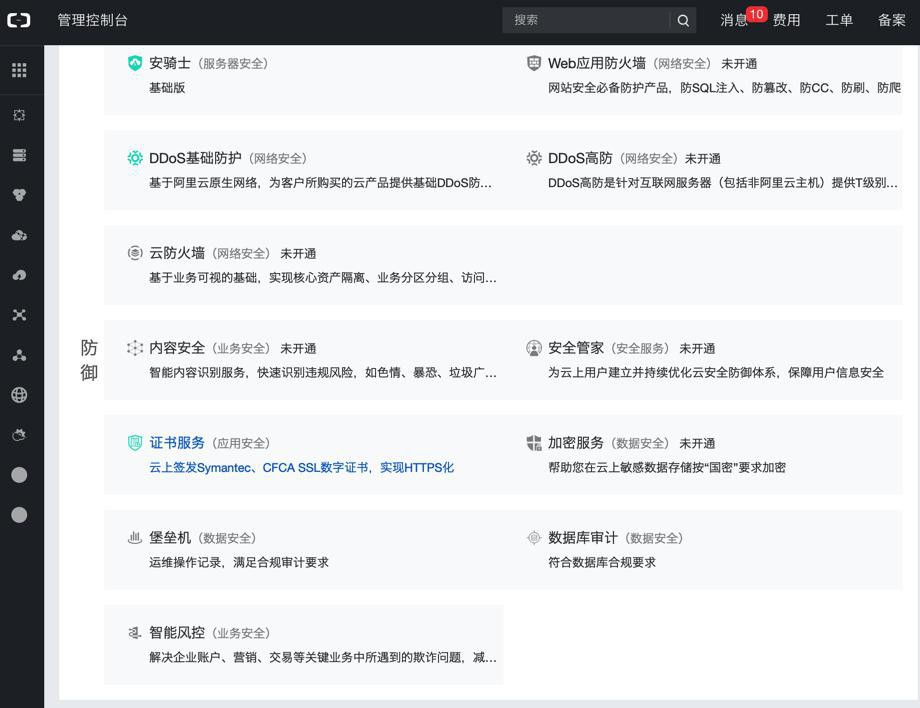Click the 内容安全 dotted icon
The image size is (920, 708).
[x=135, y=348]
